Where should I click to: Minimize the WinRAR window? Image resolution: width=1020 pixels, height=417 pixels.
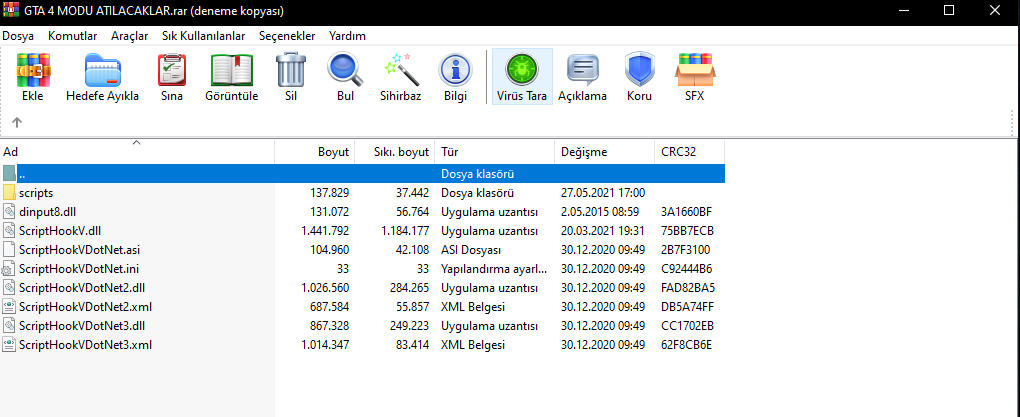(904, 11)
